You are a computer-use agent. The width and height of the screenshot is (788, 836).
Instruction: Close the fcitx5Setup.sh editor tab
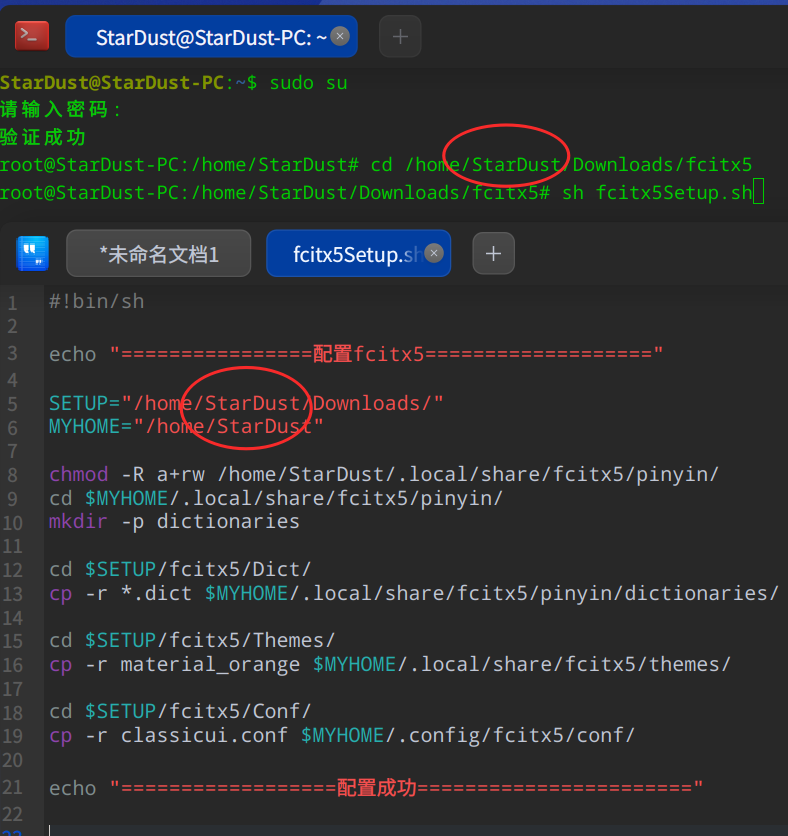434,253
